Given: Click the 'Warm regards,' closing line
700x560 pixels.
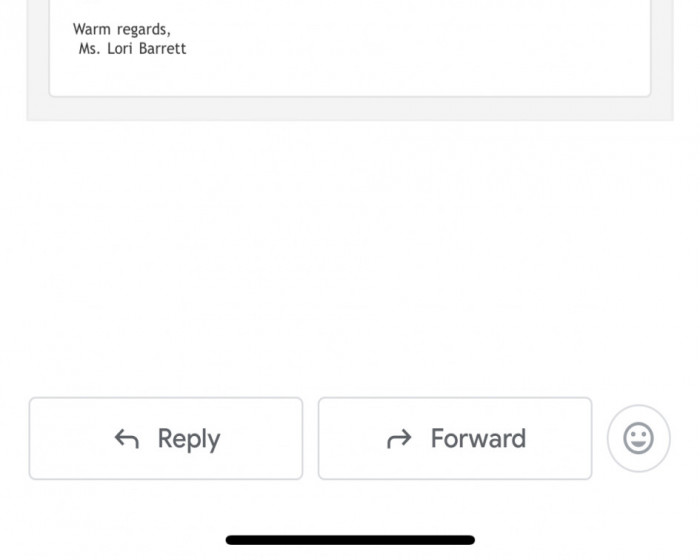Looking at the screenshot, I should pyautogui.click(x=122, y=29).
